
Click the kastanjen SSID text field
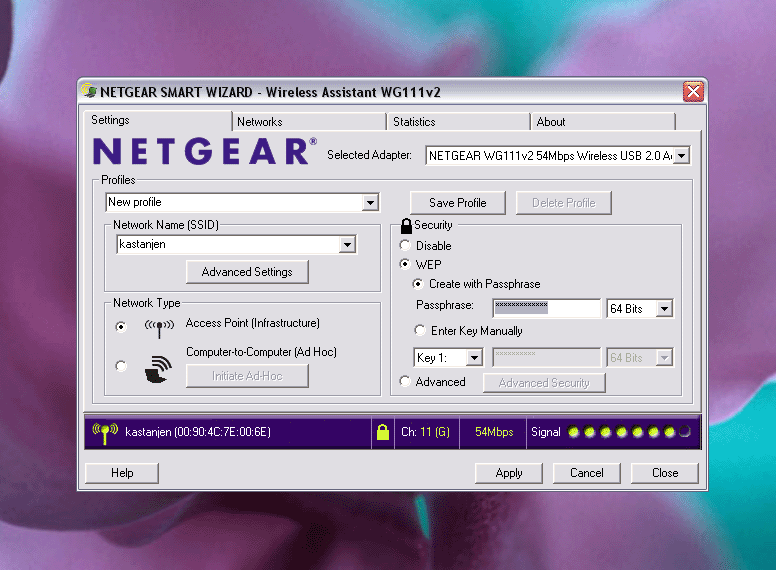[x=229, y=244]
